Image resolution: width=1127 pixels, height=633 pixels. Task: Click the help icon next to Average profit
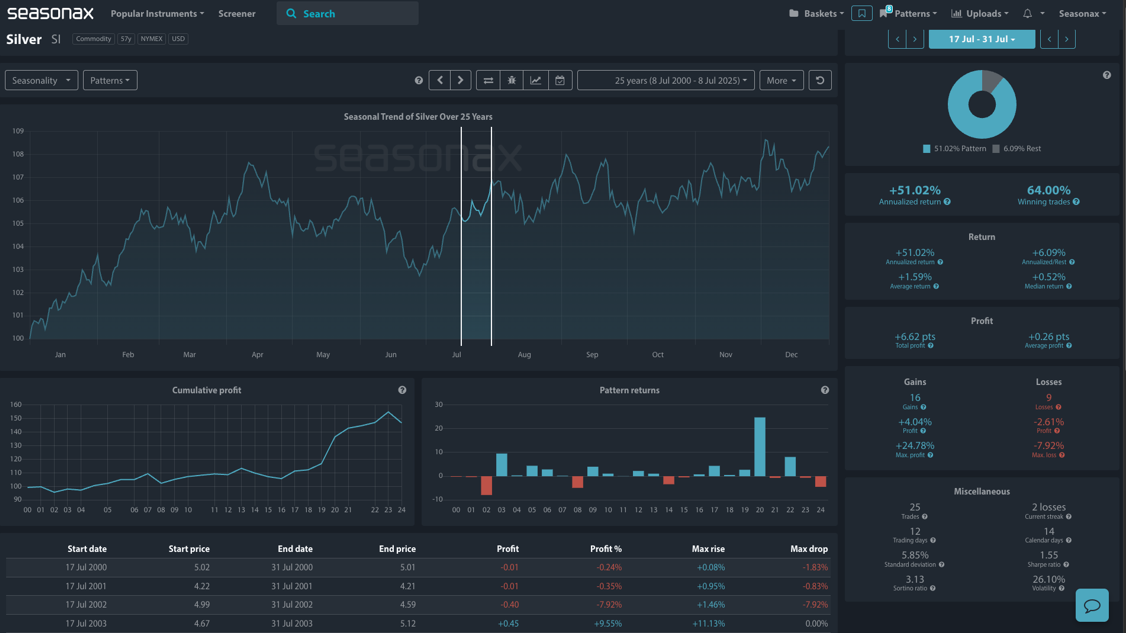[x=1069, y=346]
